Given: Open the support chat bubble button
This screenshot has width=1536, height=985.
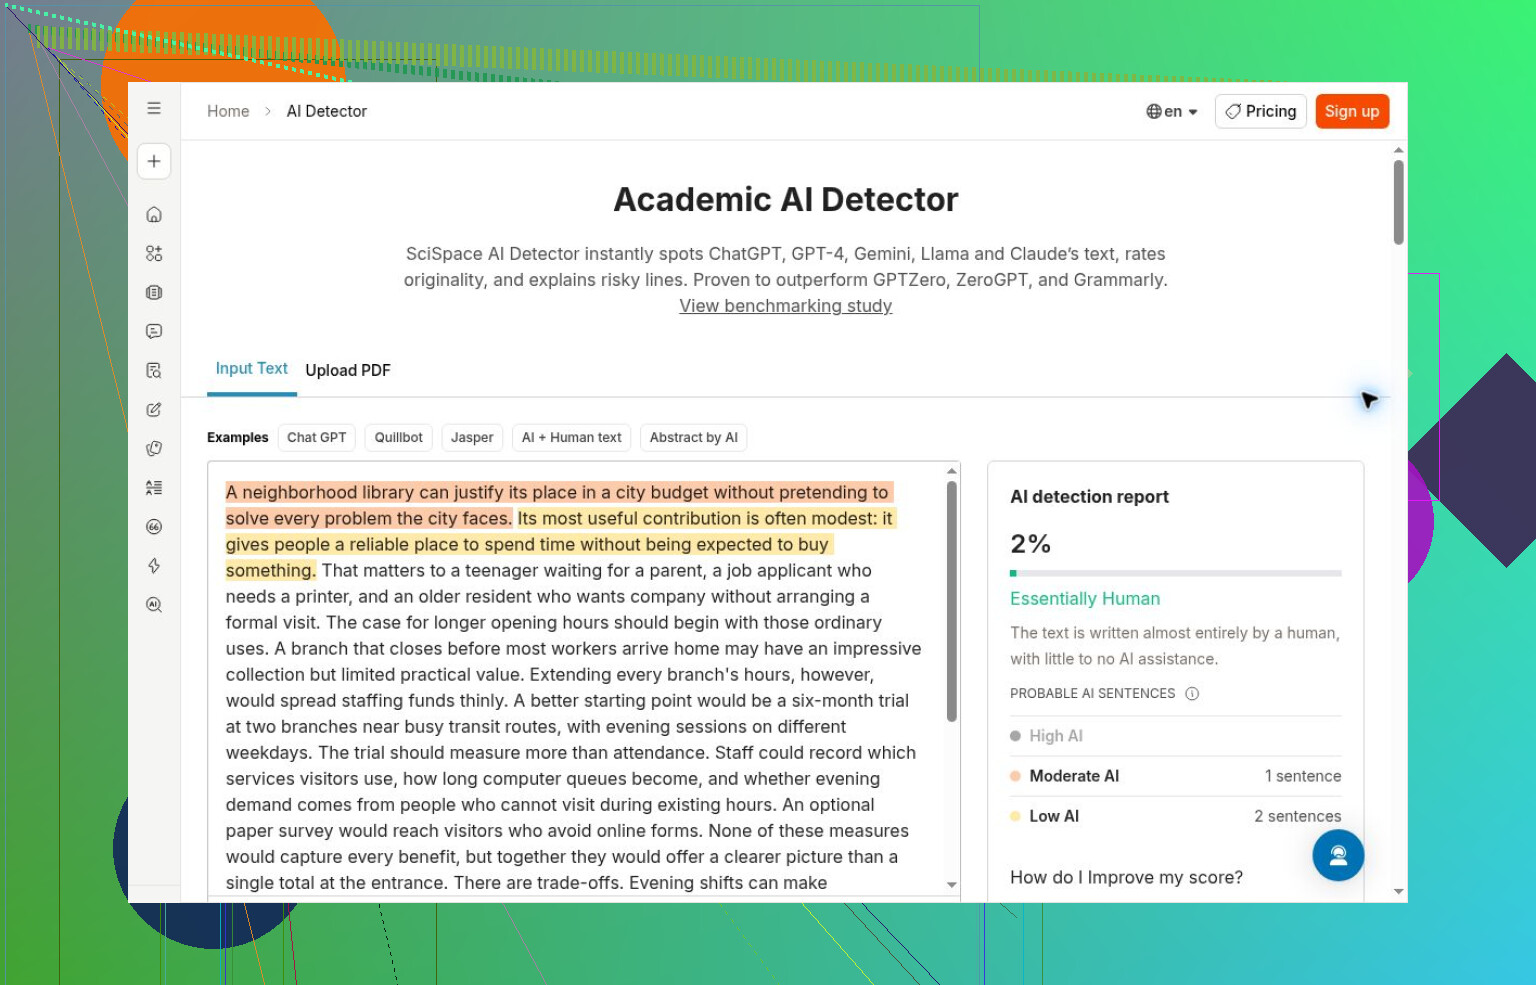Looking at the screenshot, I should pyautogui.click(x=1338, y=855).
